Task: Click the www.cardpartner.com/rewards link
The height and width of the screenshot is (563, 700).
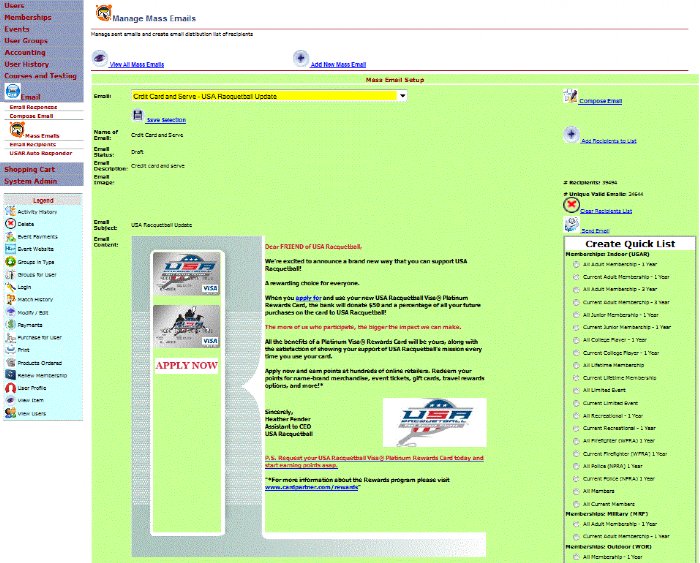Action: point(312,487)
